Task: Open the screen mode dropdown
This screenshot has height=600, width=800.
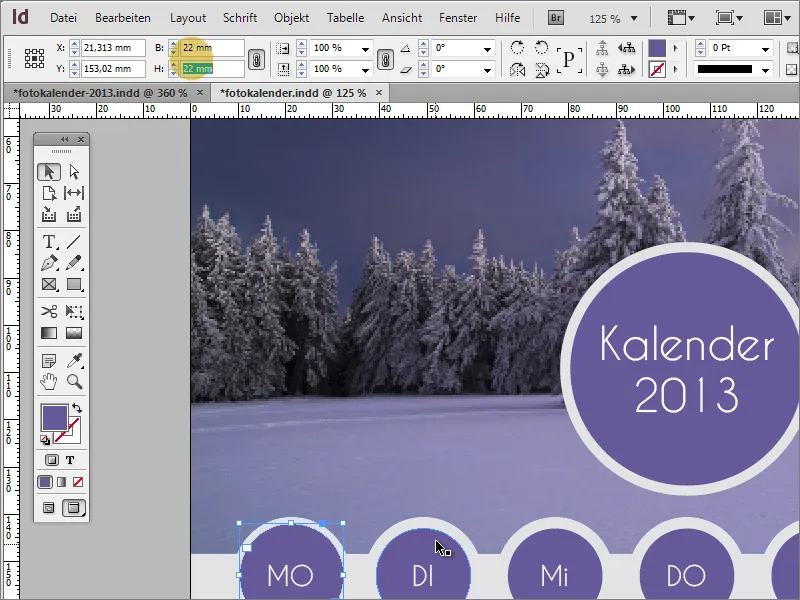Action: click(x=729, y=18)
